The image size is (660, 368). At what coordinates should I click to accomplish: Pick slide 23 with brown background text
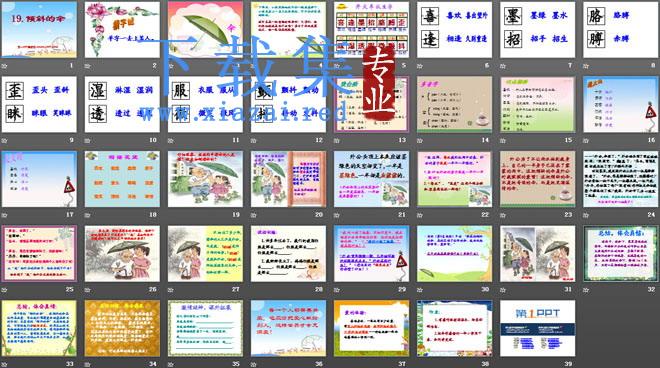[x=538, y=179]
